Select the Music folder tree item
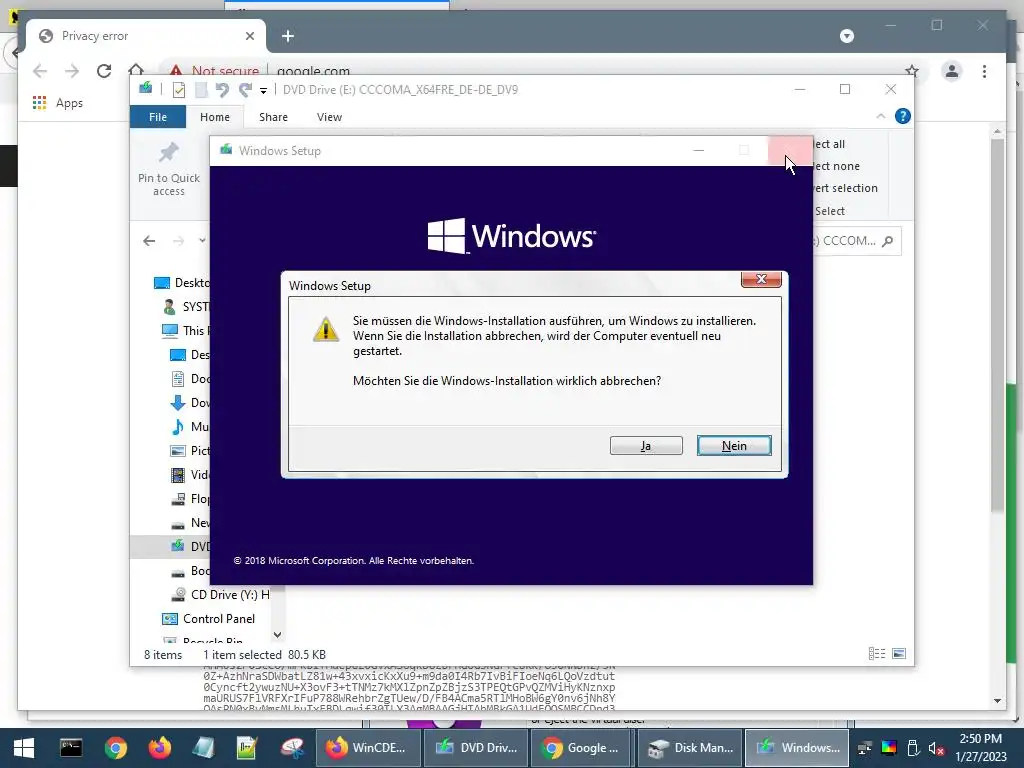Screen dimensions: 1024x768 pyautogui.click(x=191, y=426)
